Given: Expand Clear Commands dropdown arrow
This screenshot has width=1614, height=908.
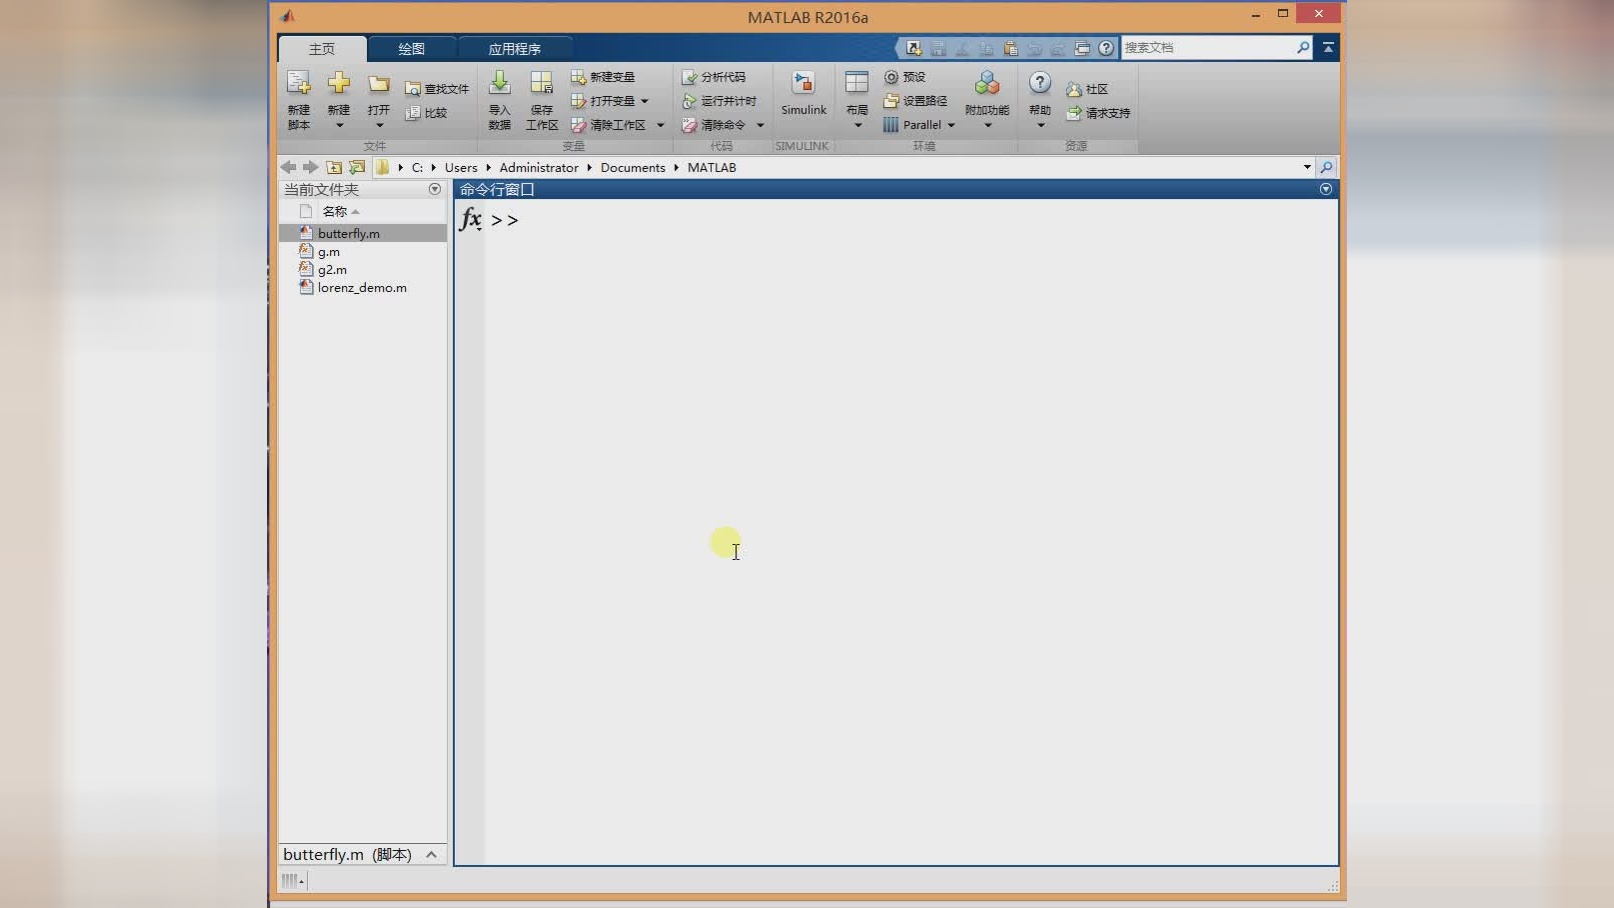Looking at the screenshot, I should (x=760, y=125).
